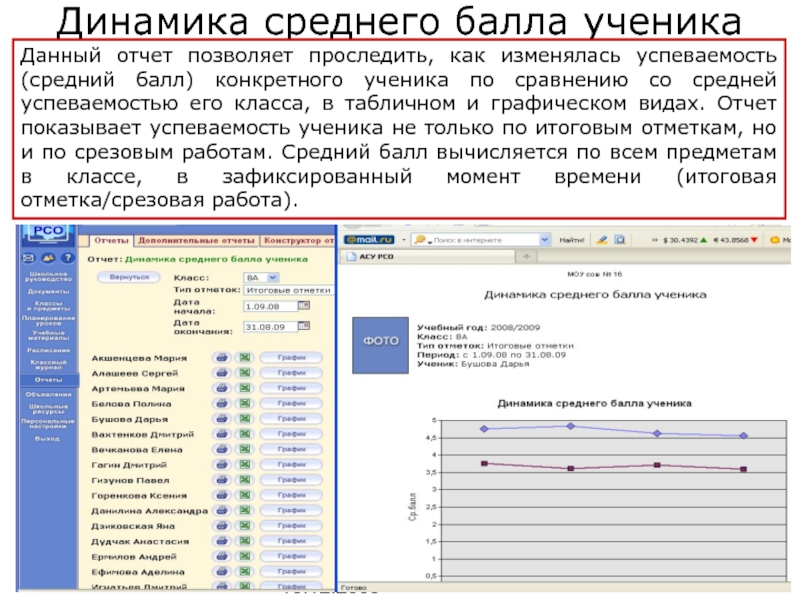Open Школьное руководство in sidebar
The height and width of the screenshot is (600, 800).
49,277
